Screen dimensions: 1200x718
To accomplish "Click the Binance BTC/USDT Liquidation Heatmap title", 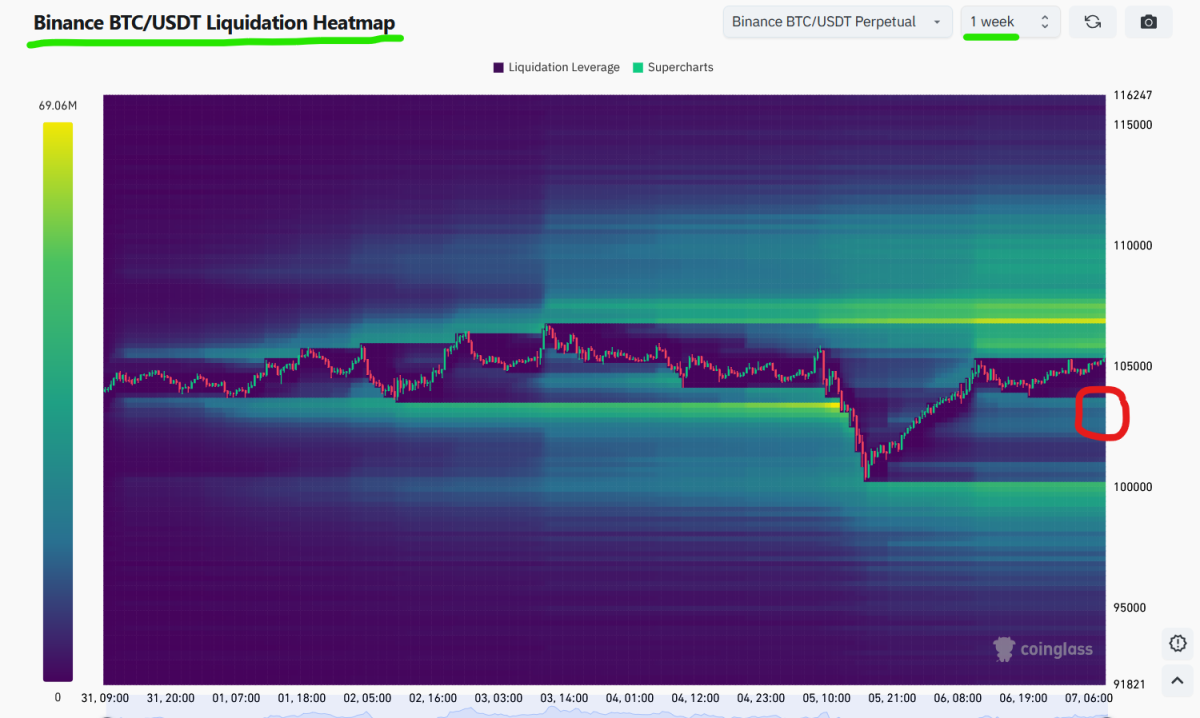I will coord(214,22).
